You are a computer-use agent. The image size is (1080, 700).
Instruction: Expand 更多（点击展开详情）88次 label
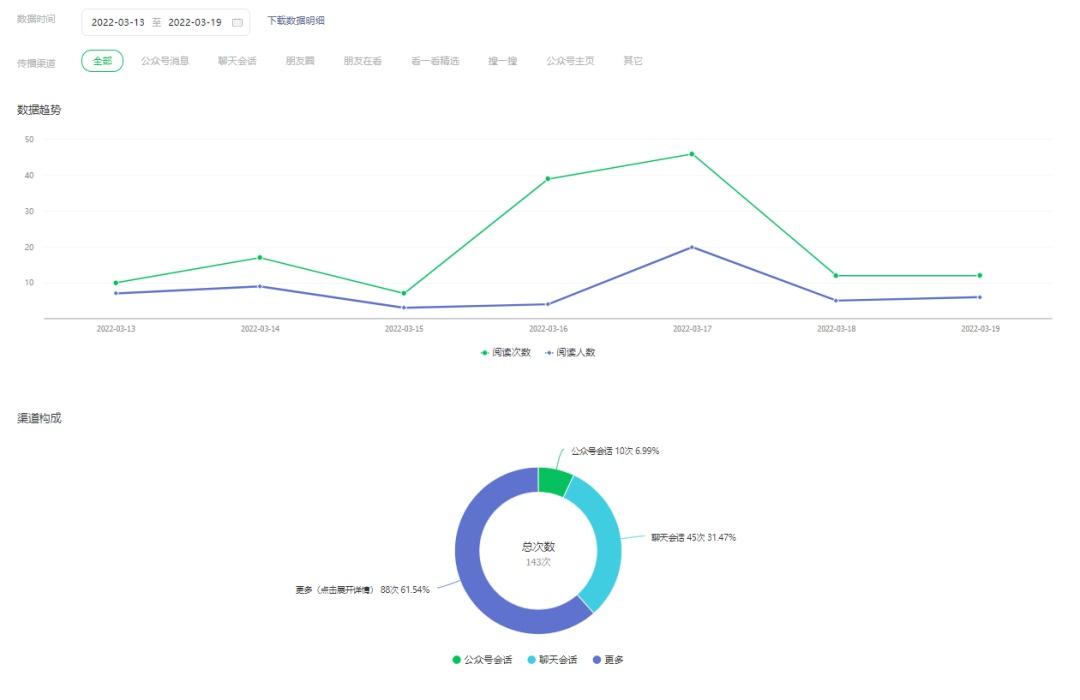point(362,590)
